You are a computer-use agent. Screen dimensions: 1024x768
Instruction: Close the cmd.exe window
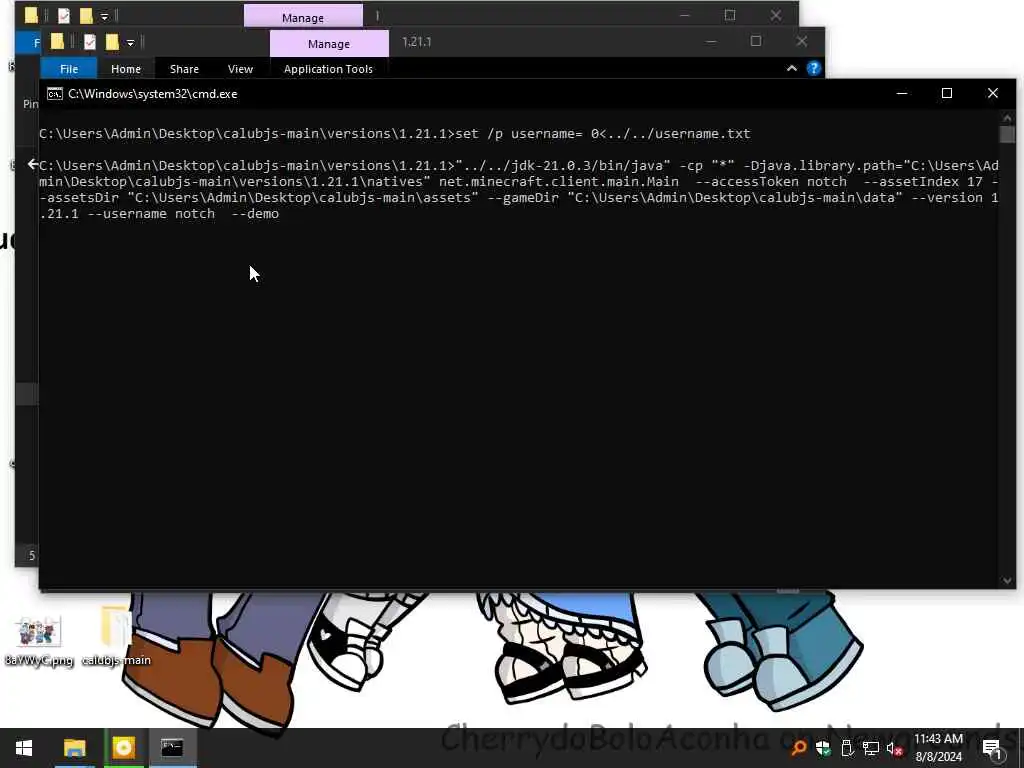point(993,93)
